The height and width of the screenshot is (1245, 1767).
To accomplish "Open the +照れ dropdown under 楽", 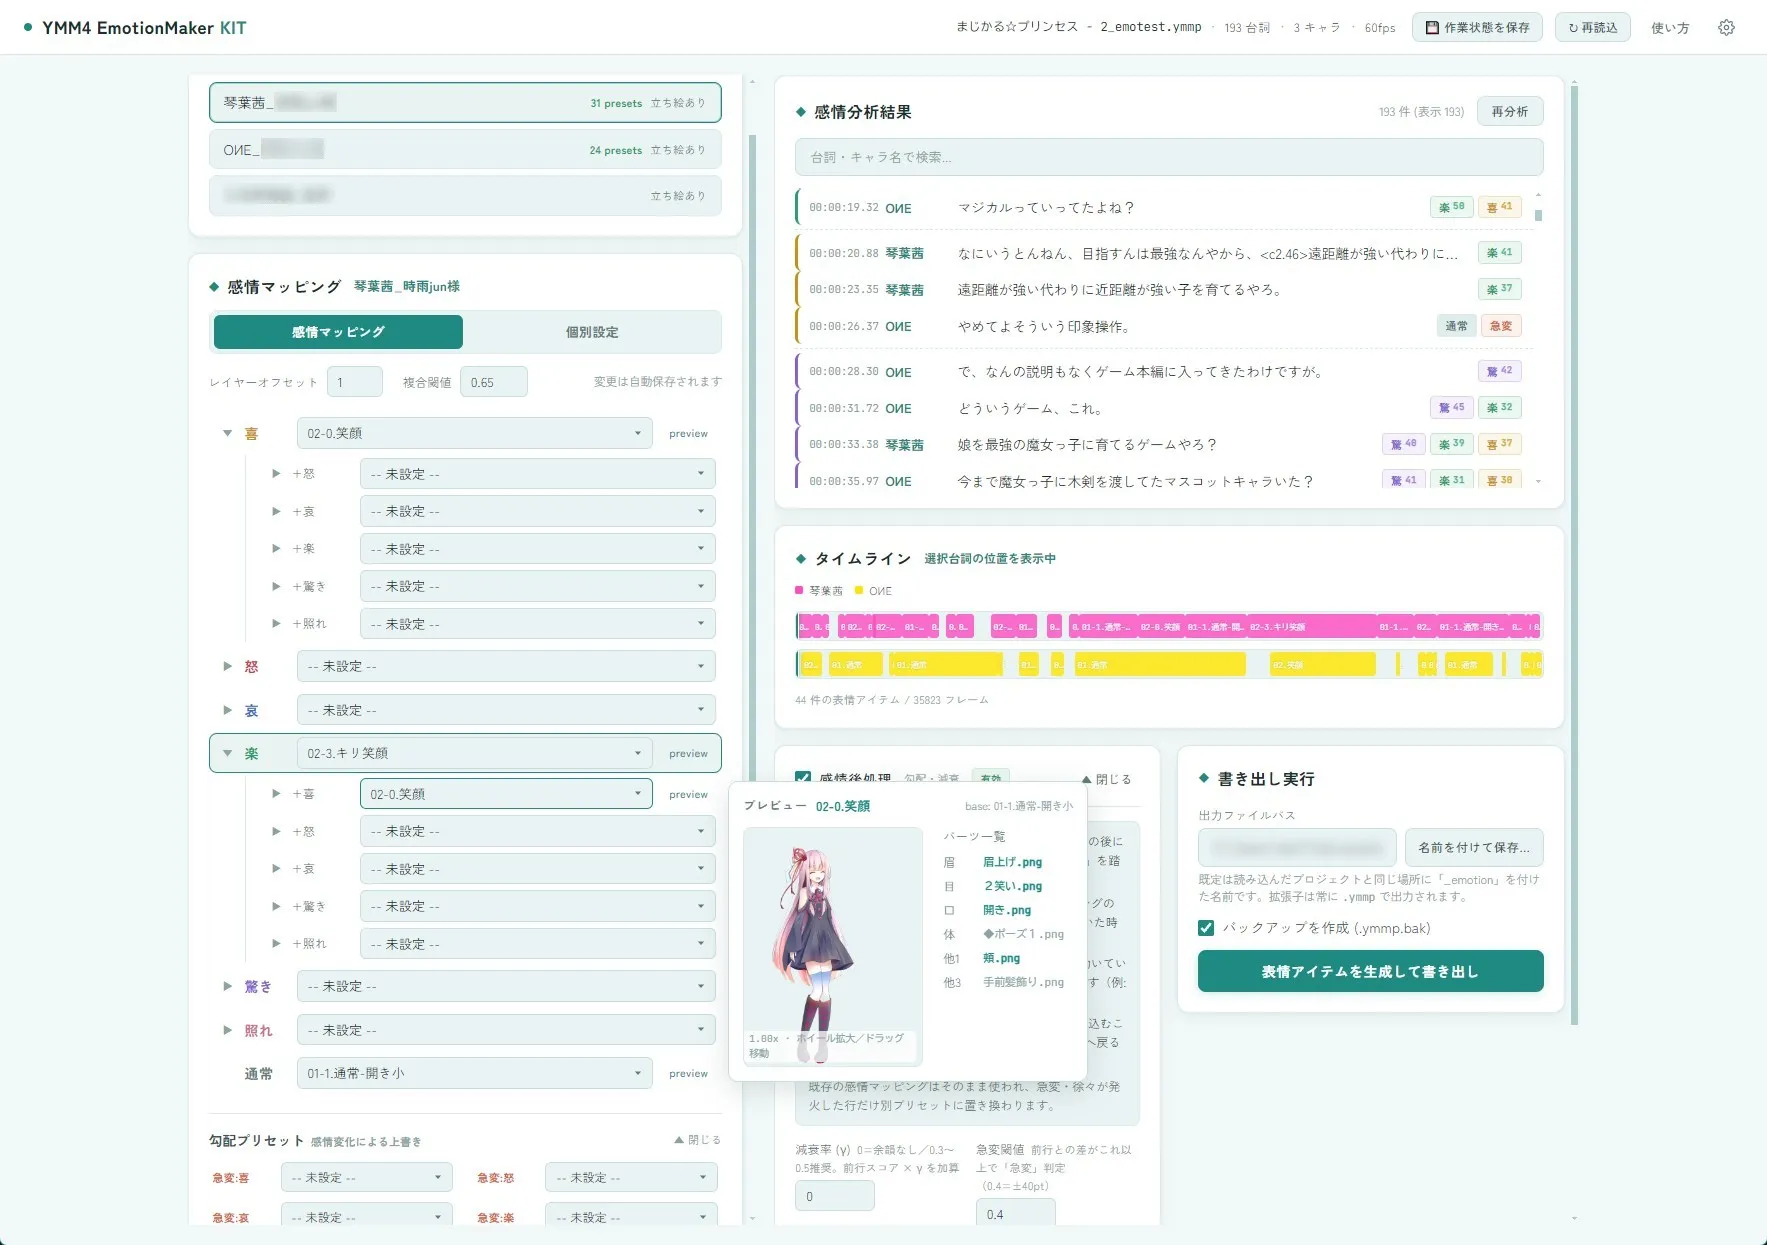I will (538, 944).
